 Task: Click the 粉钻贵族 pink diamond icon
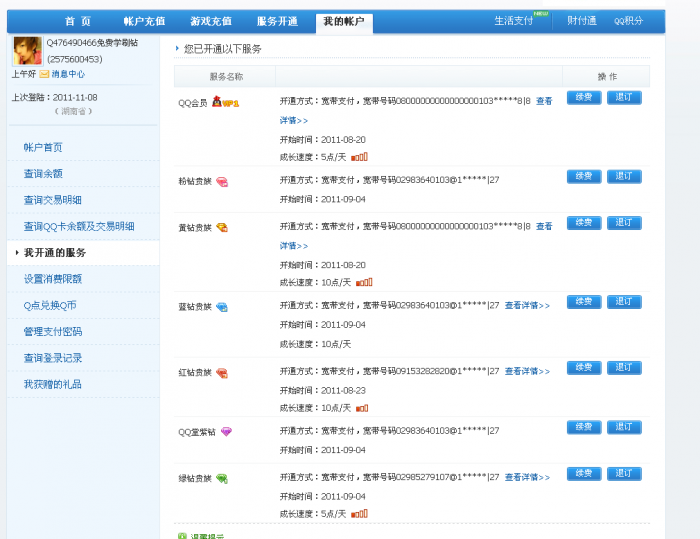[222, 182]
